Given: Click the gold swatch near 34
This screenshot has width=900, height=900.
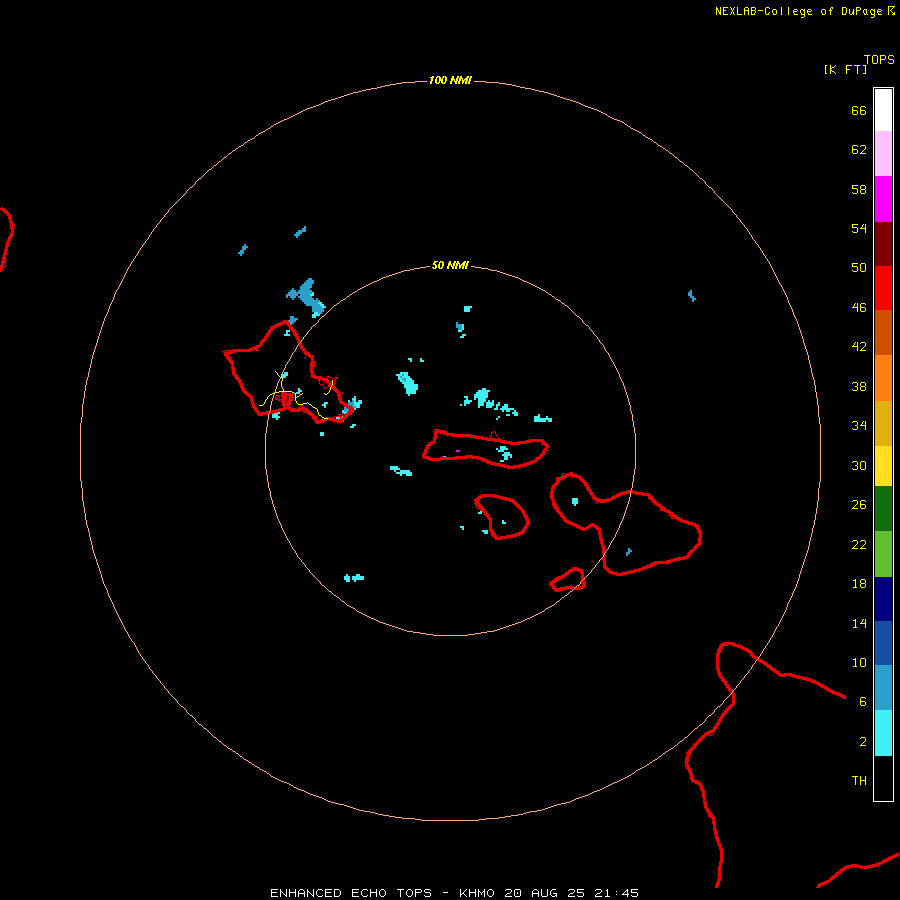Looking at the screenshot, I should pos(883,423).
